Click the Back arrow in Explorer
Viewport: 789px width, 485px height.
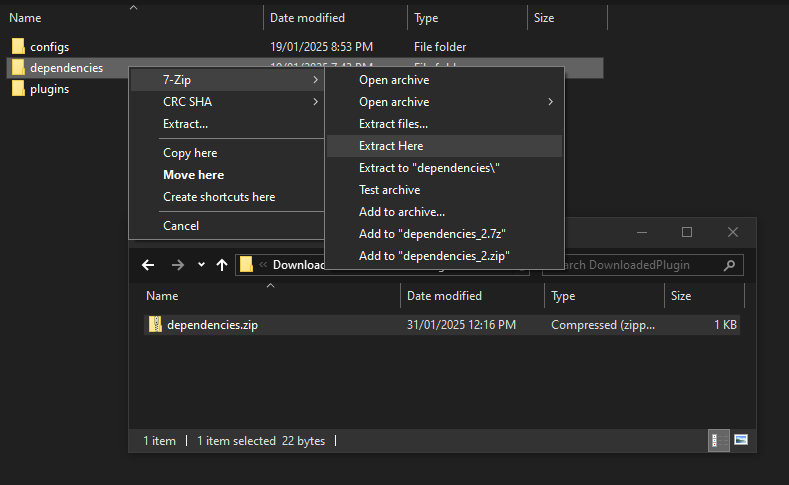point(148,265)
